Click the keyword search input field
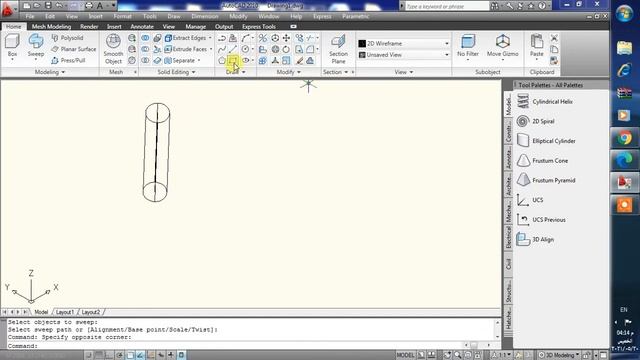This screenshot has height=360, width=640. (447, 6)
